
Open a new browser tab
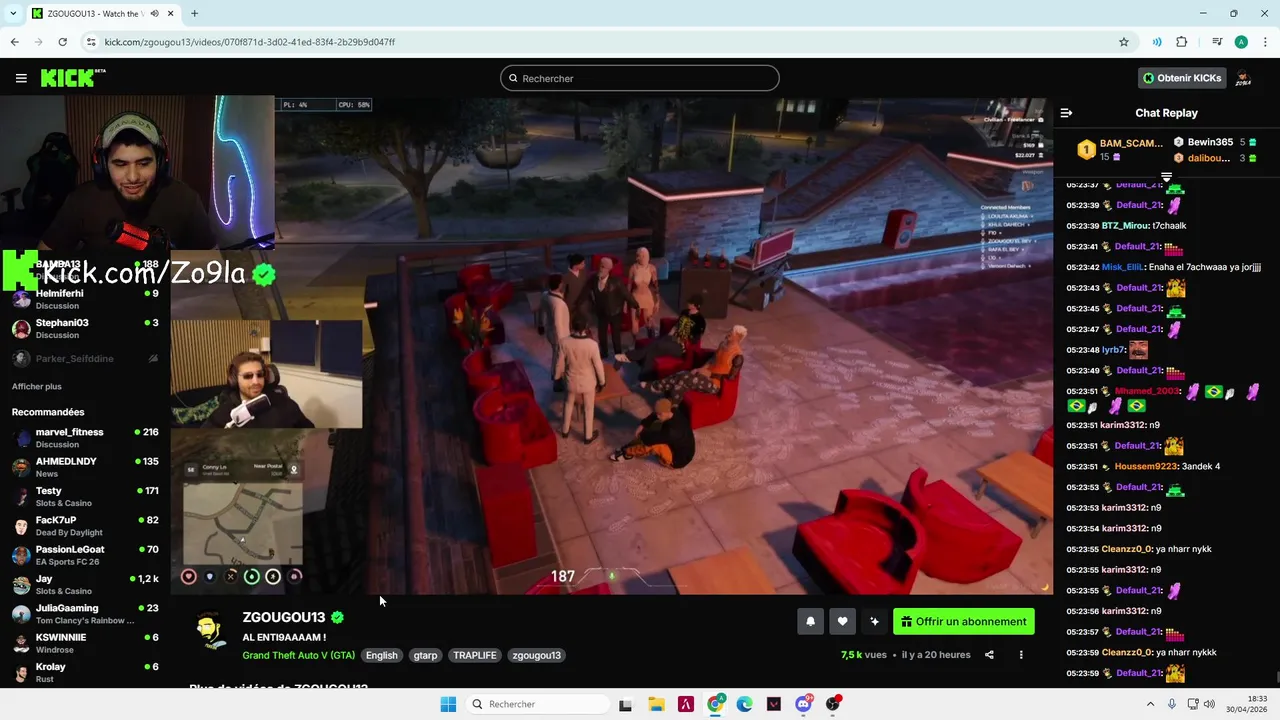194,13
